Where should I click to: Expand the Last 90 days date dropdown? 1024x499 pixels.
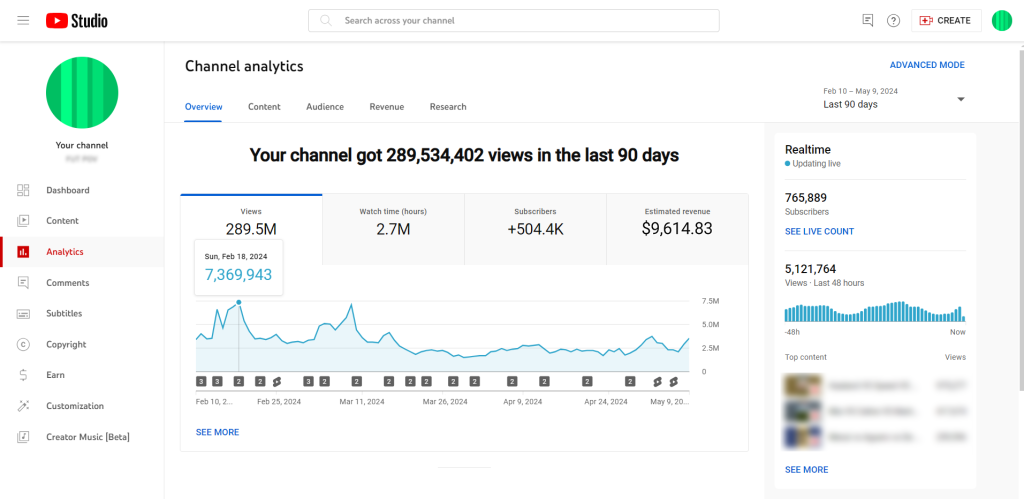tap(893, 99)
